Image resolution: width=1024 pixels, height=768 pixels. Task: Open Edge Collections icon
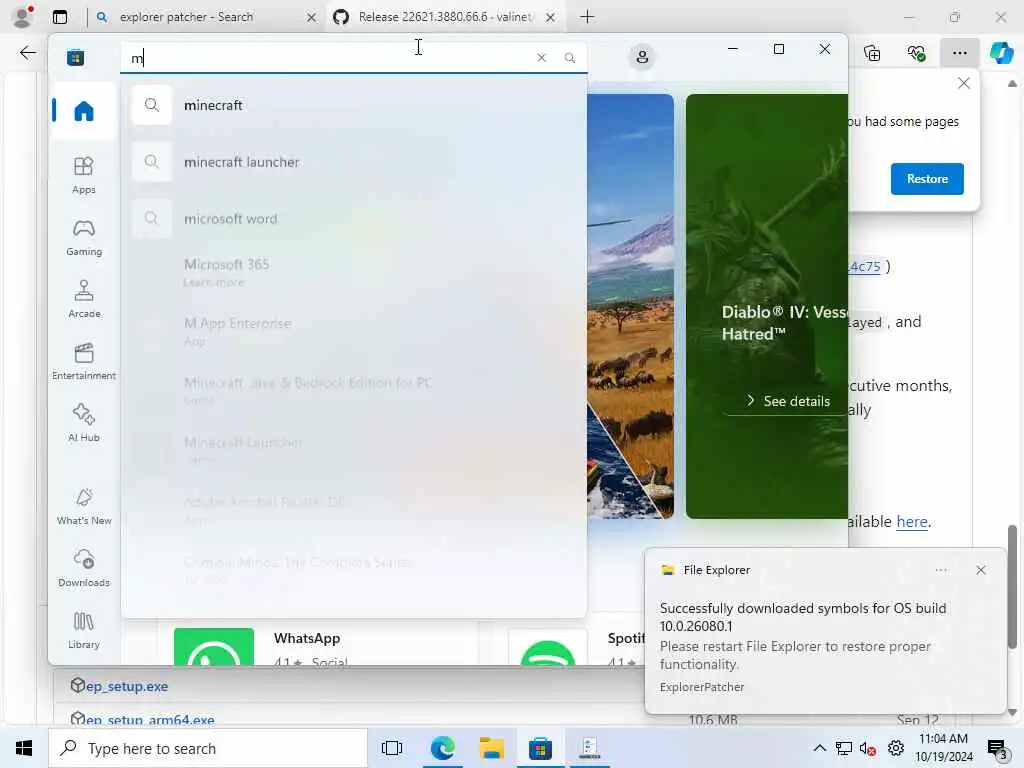872,53
